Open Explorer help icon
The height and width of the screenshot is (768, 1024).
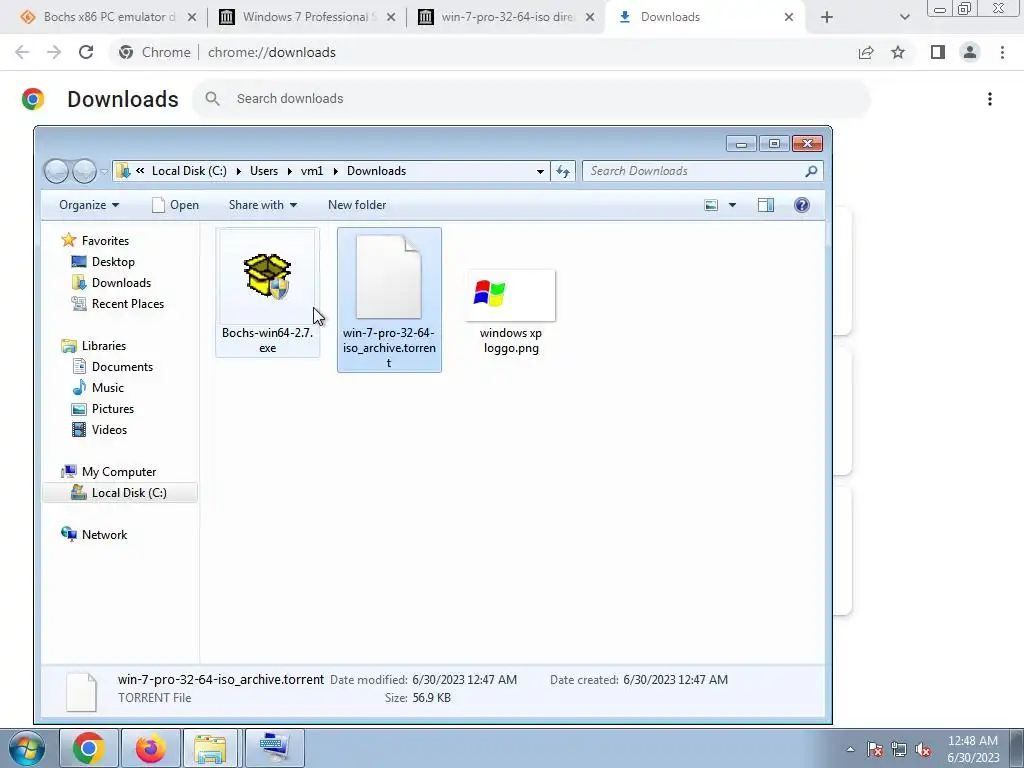[x=801, y=205]
